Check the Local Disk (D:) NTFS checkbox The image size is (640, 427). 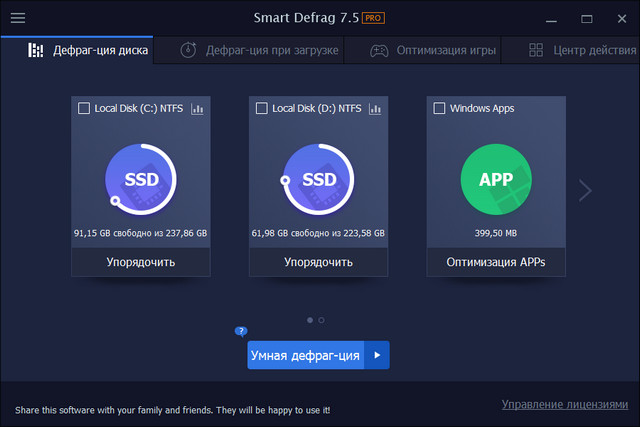click(262, 108)
